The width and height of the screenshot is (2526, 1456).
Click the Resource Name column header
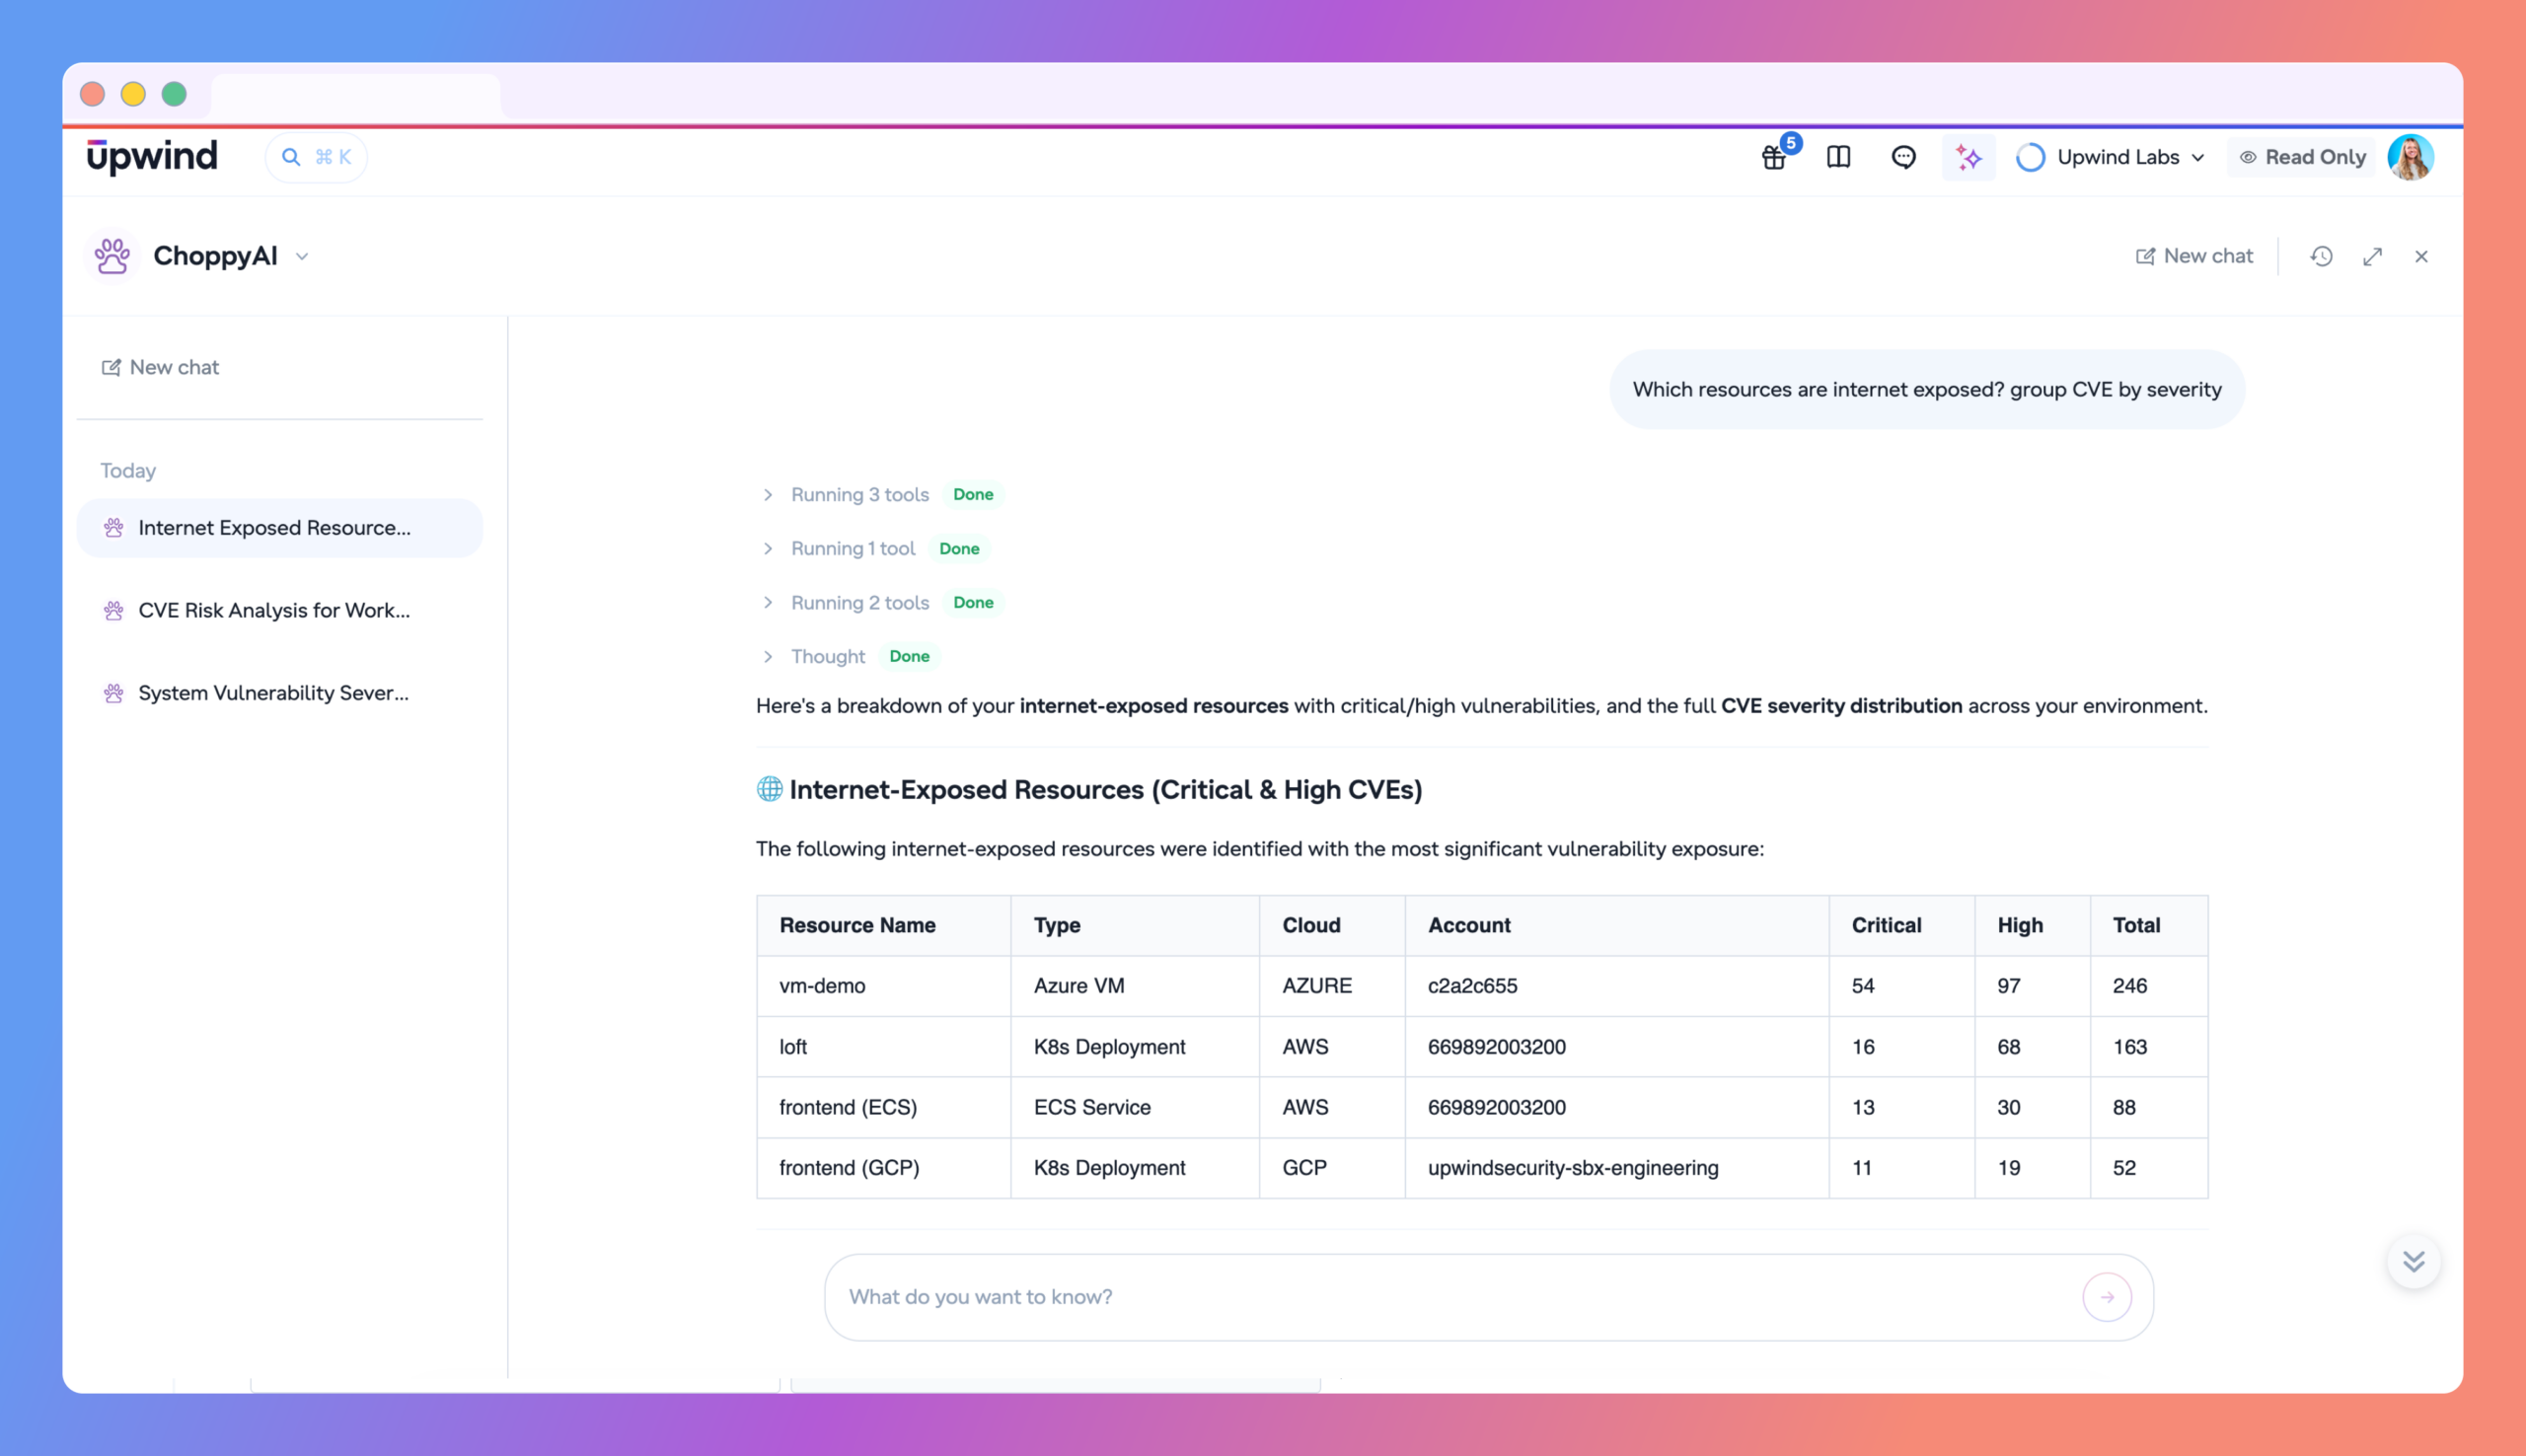(x=884, y=925)
